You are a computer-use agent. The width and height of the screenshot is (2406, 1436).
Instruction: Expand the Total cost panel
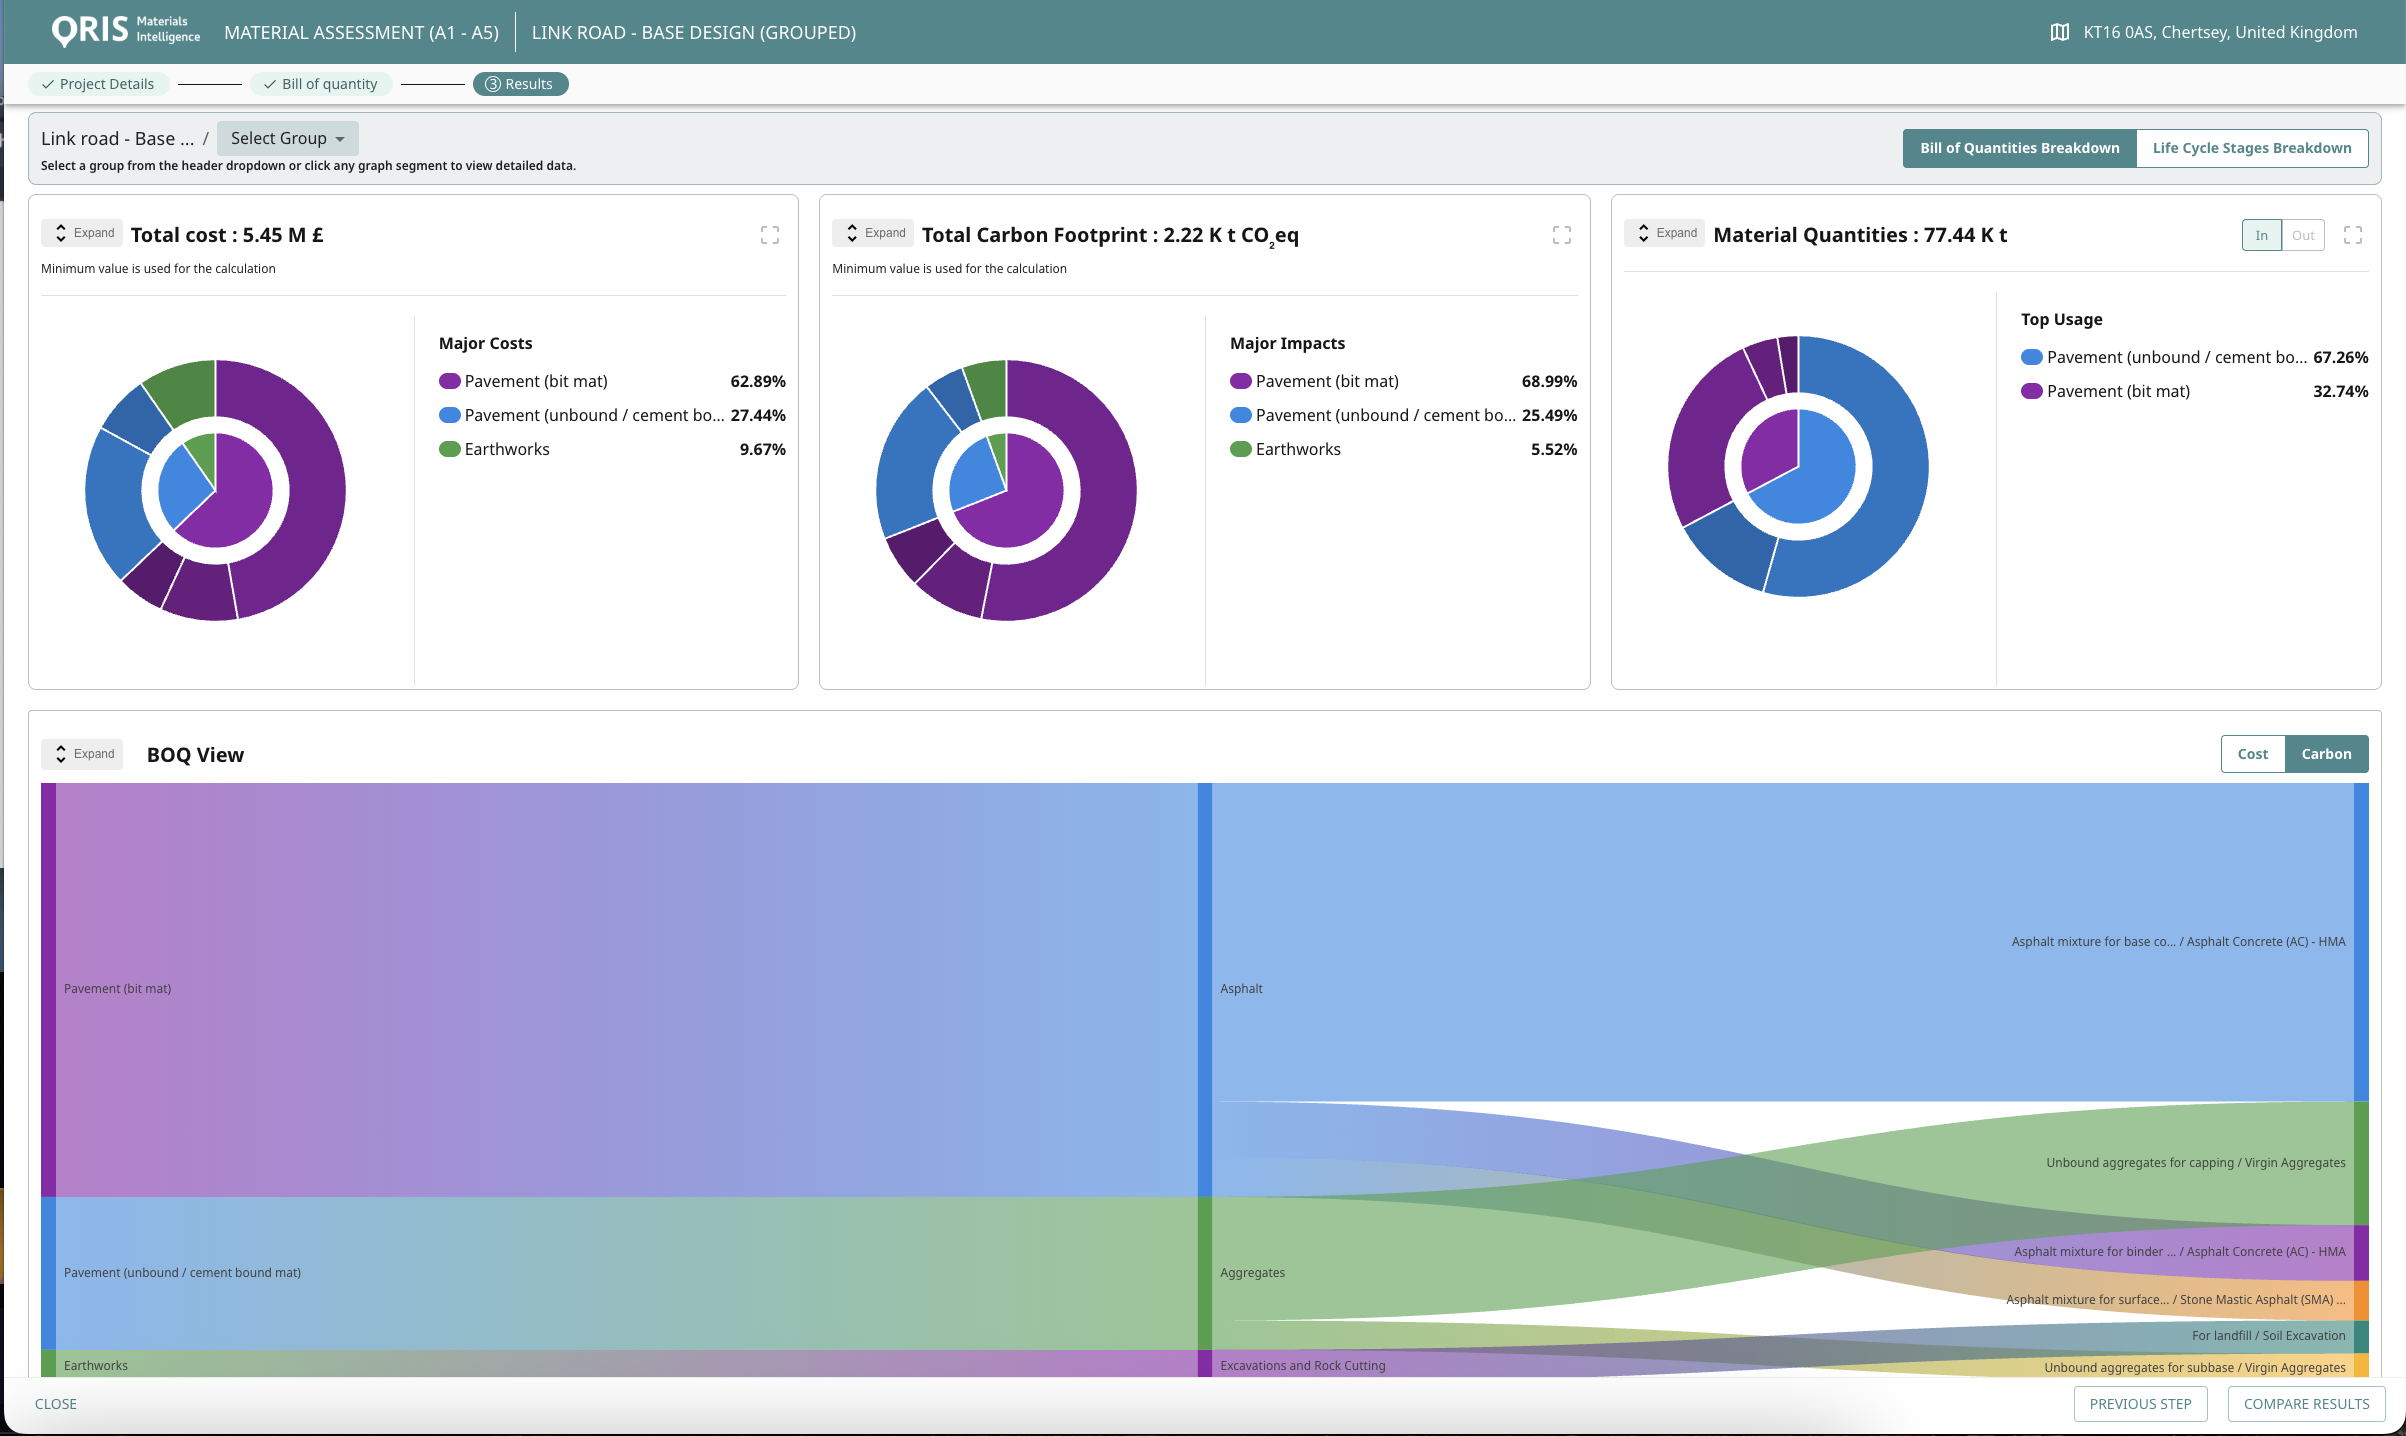pyautogui.click(x=82, y=233)
